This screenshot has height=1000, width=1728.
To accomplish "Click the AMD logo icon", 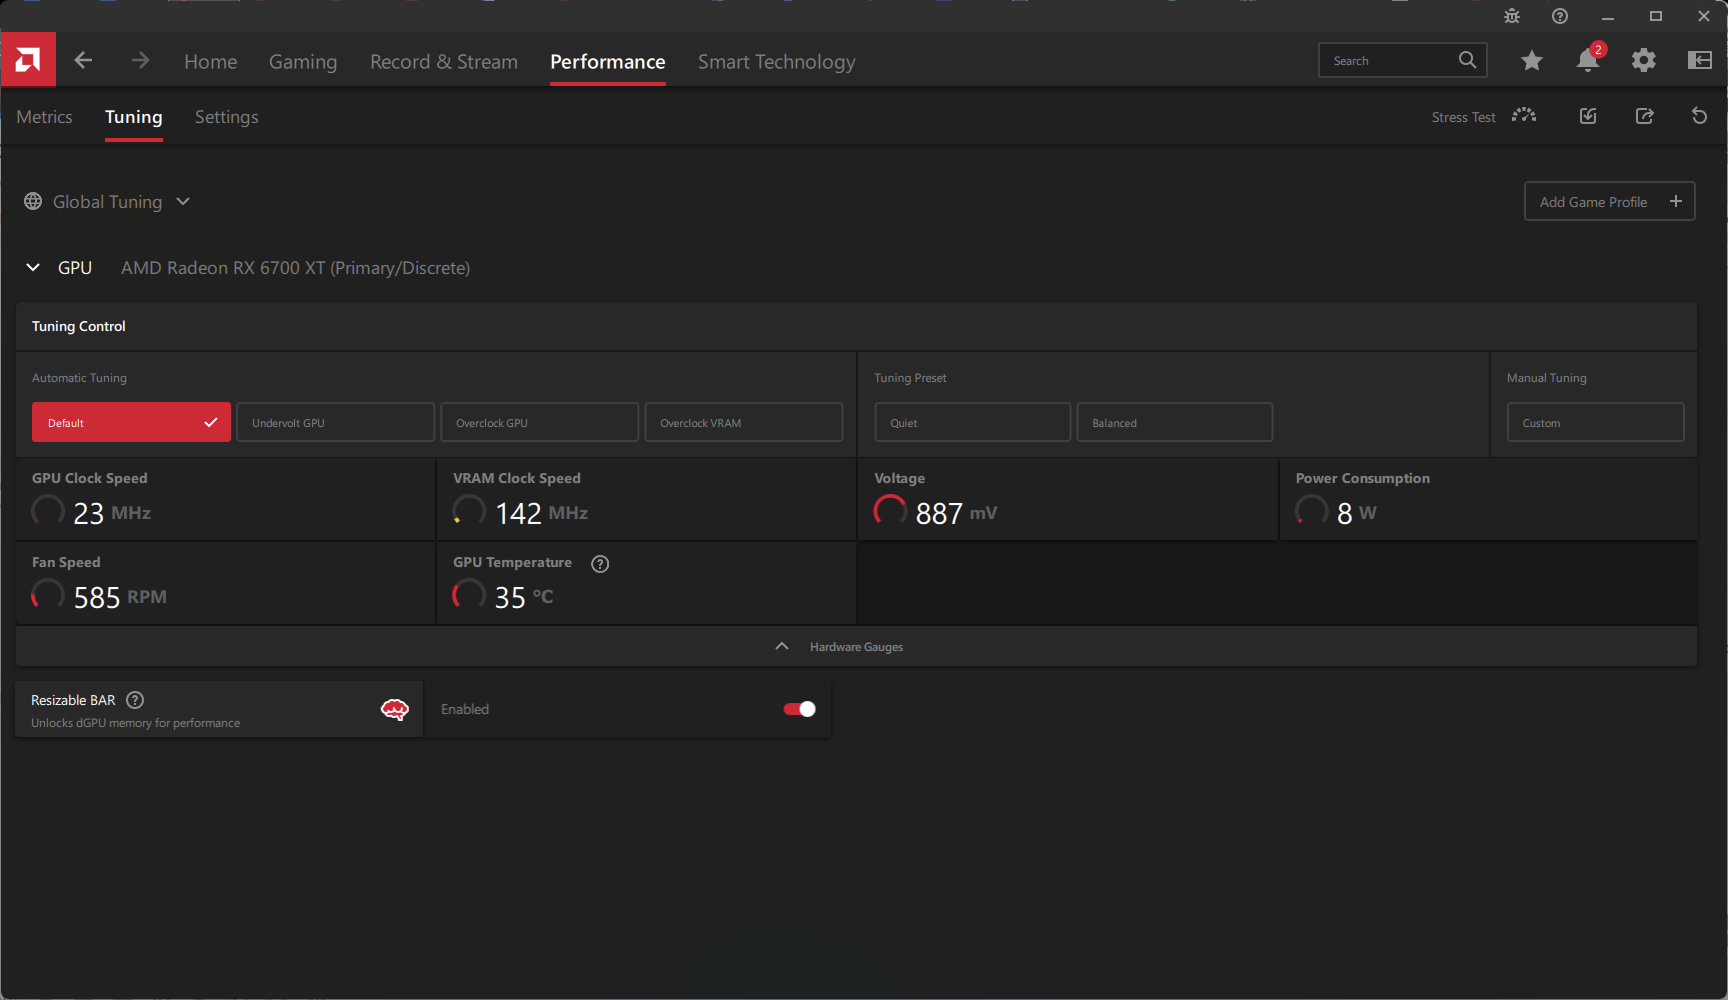I will pyautogui.click(x=28, y=60).
